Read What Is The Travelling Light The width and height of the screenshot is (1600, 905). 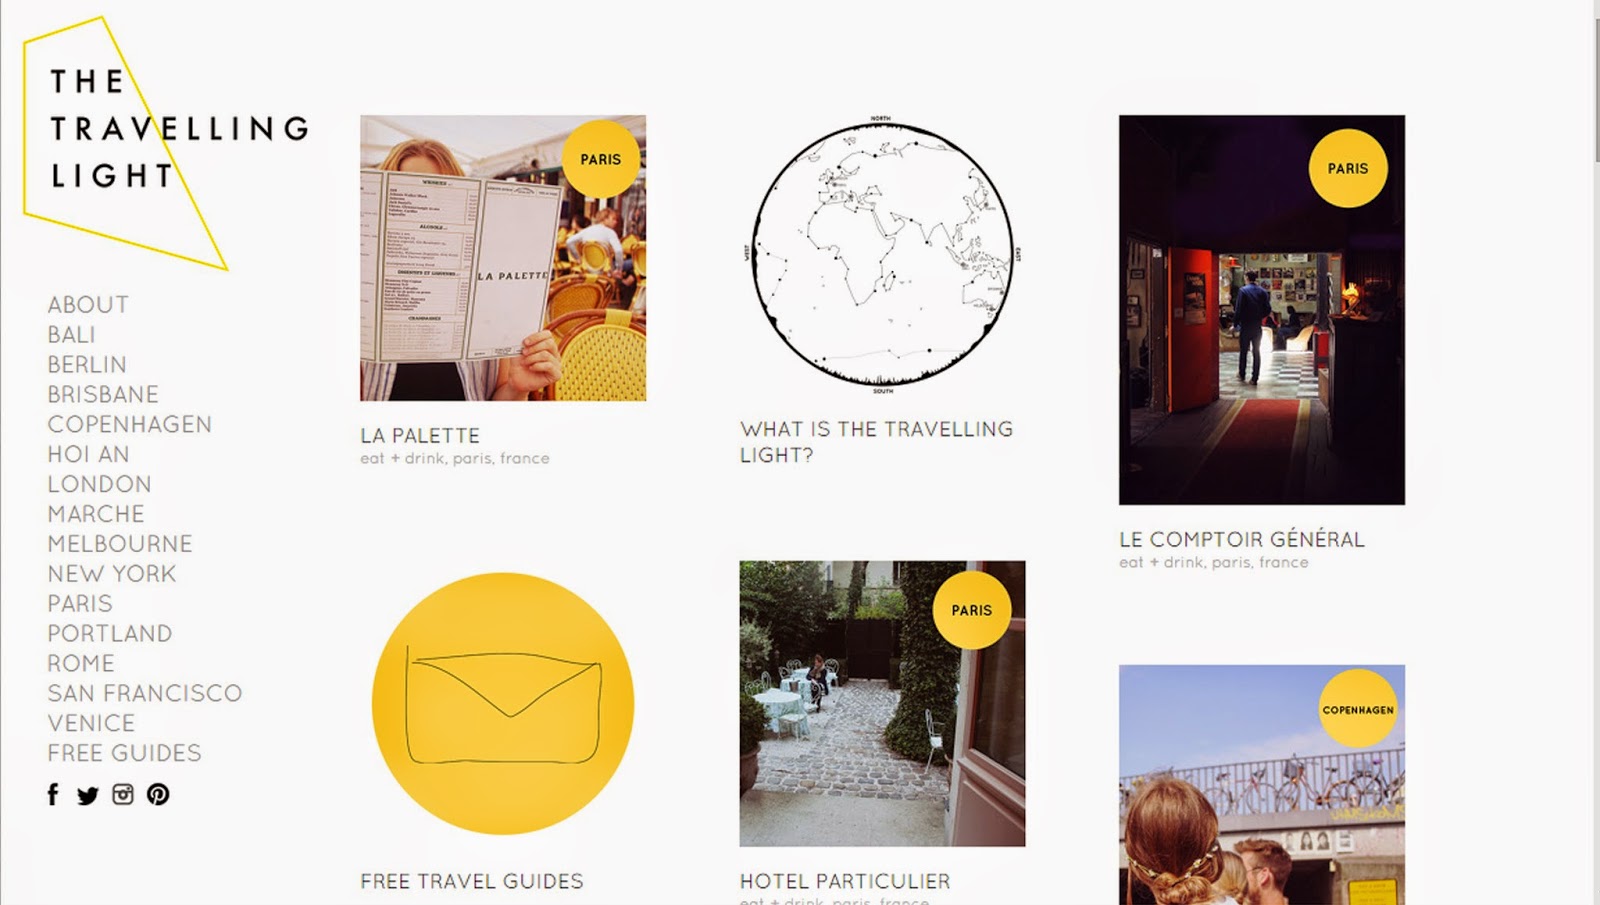click(877, 442)
